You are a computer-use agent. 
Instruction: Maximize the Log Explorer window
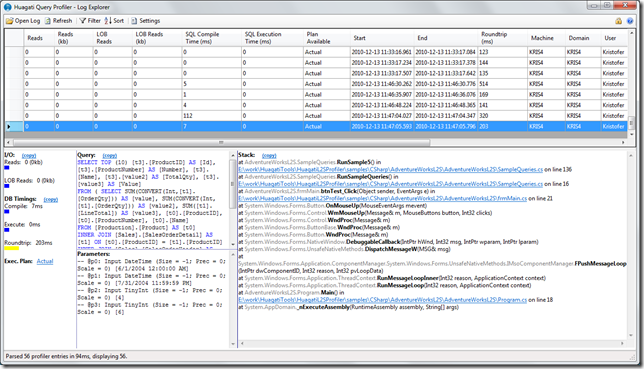[x=607, y=5]
